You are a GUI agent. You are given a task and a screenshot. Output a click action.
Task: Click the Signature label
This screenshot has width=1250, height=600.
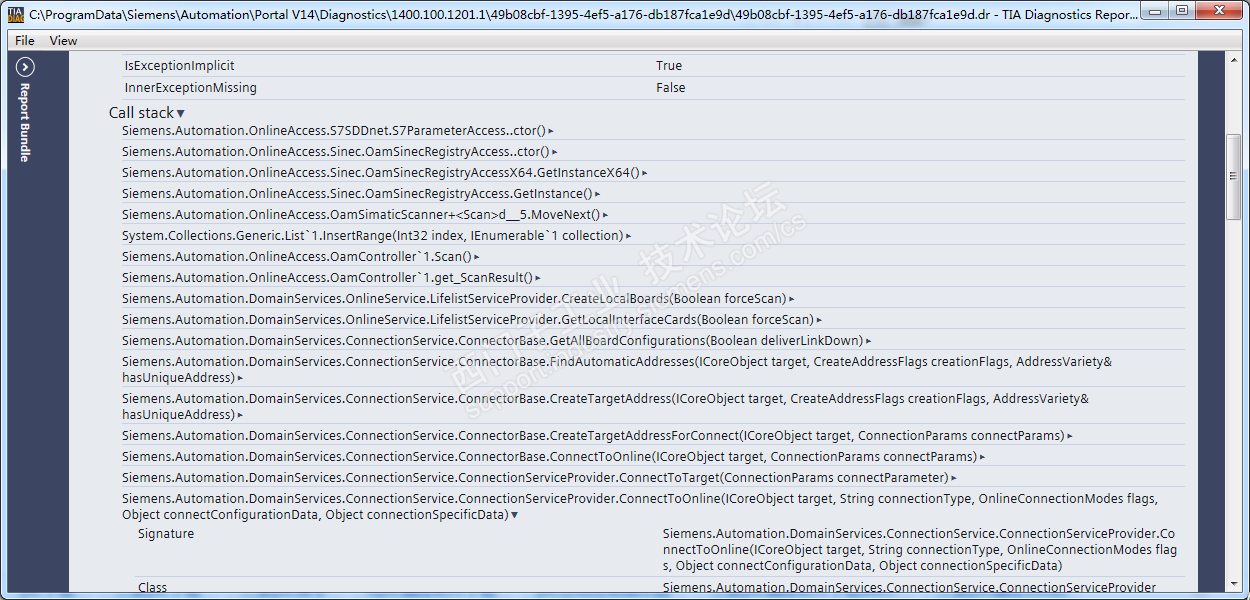coord(166,534)
